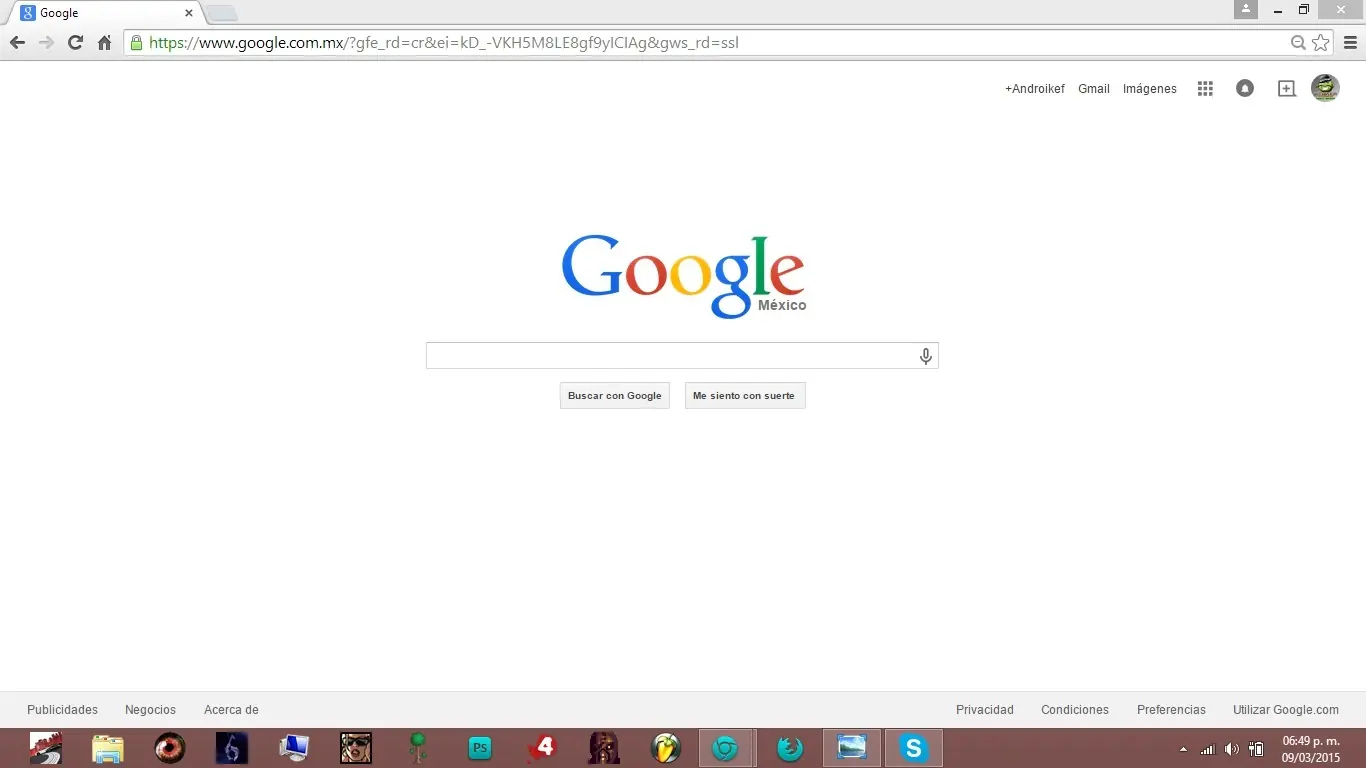Open the Acerca de footer link
The image size is (1366, 768).
pyautogui.click(x=231, y=710)
